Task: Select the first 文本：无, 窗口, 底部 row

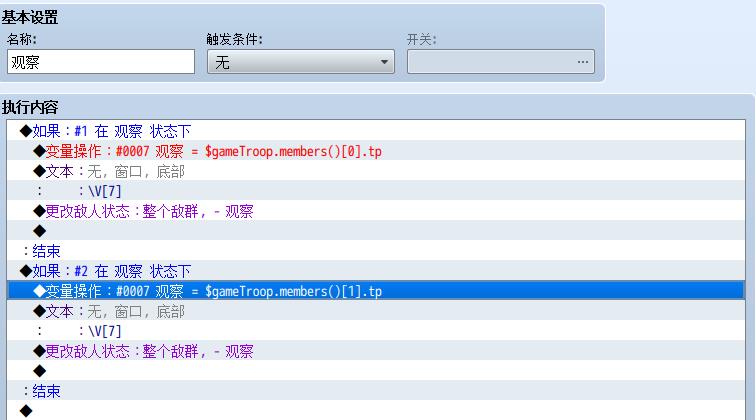Action: pos(376,171)
